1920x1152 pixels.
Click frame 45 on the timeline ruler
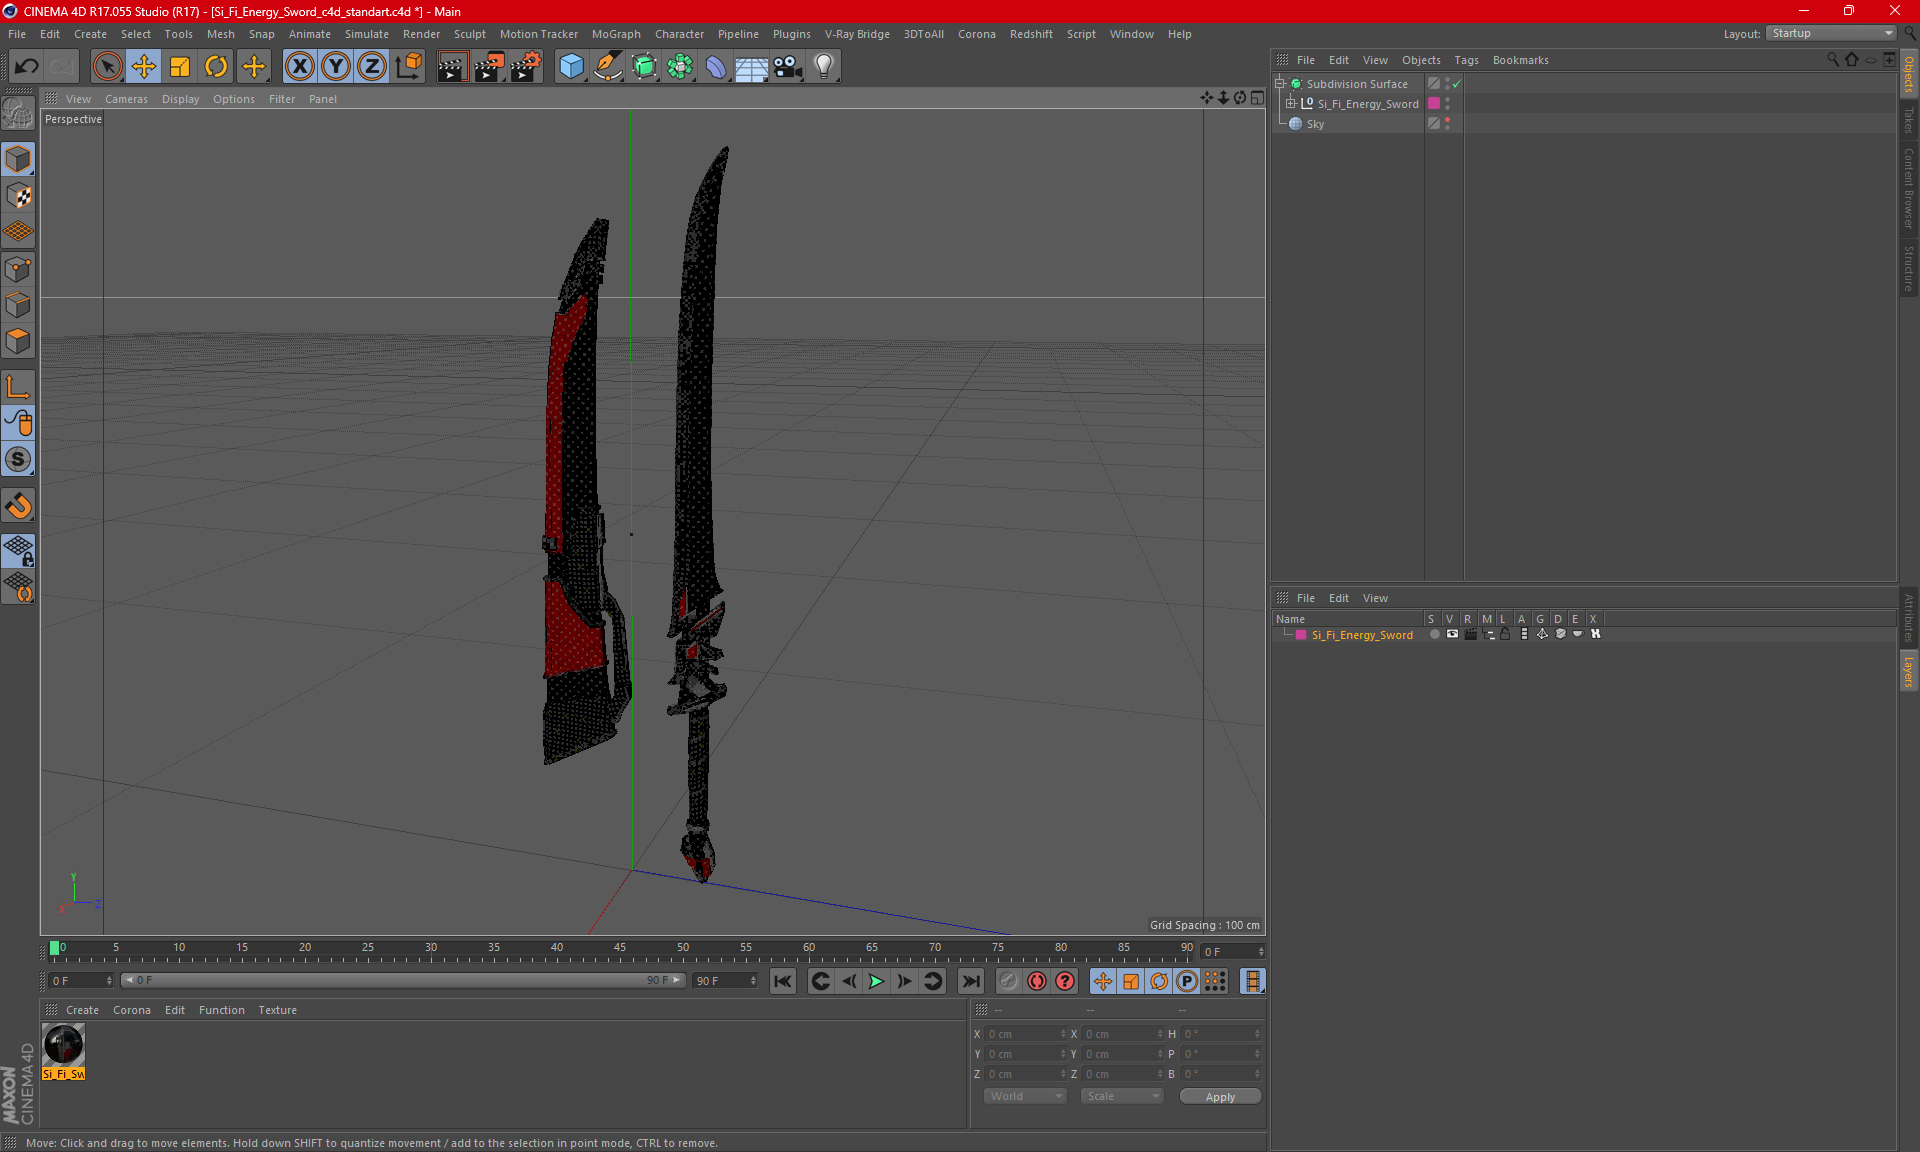click(x=620, y=948)
